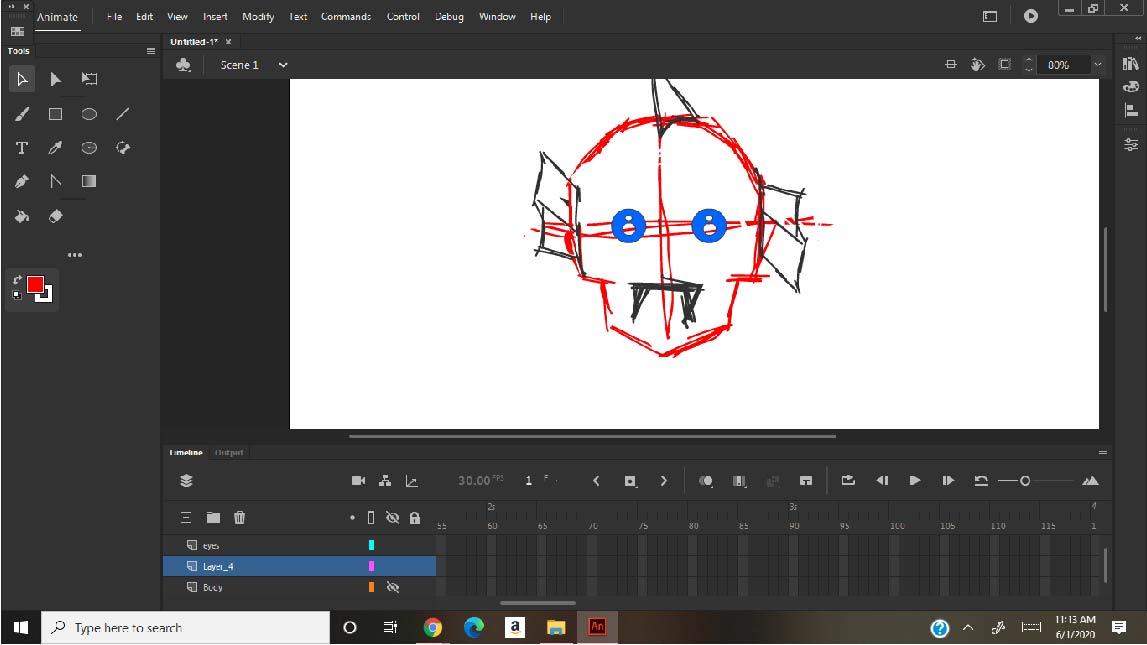Open the Tools panel options menu

(x=151, y=51)
